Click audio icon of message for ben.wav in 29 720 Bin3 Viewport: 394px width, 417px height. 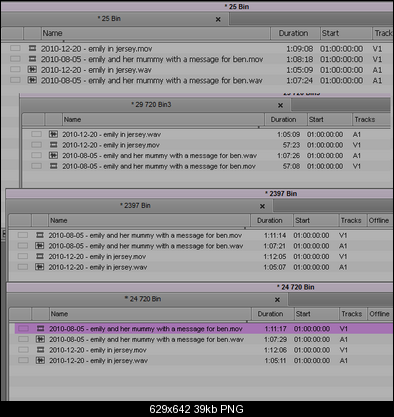click(x=53, y=156)
